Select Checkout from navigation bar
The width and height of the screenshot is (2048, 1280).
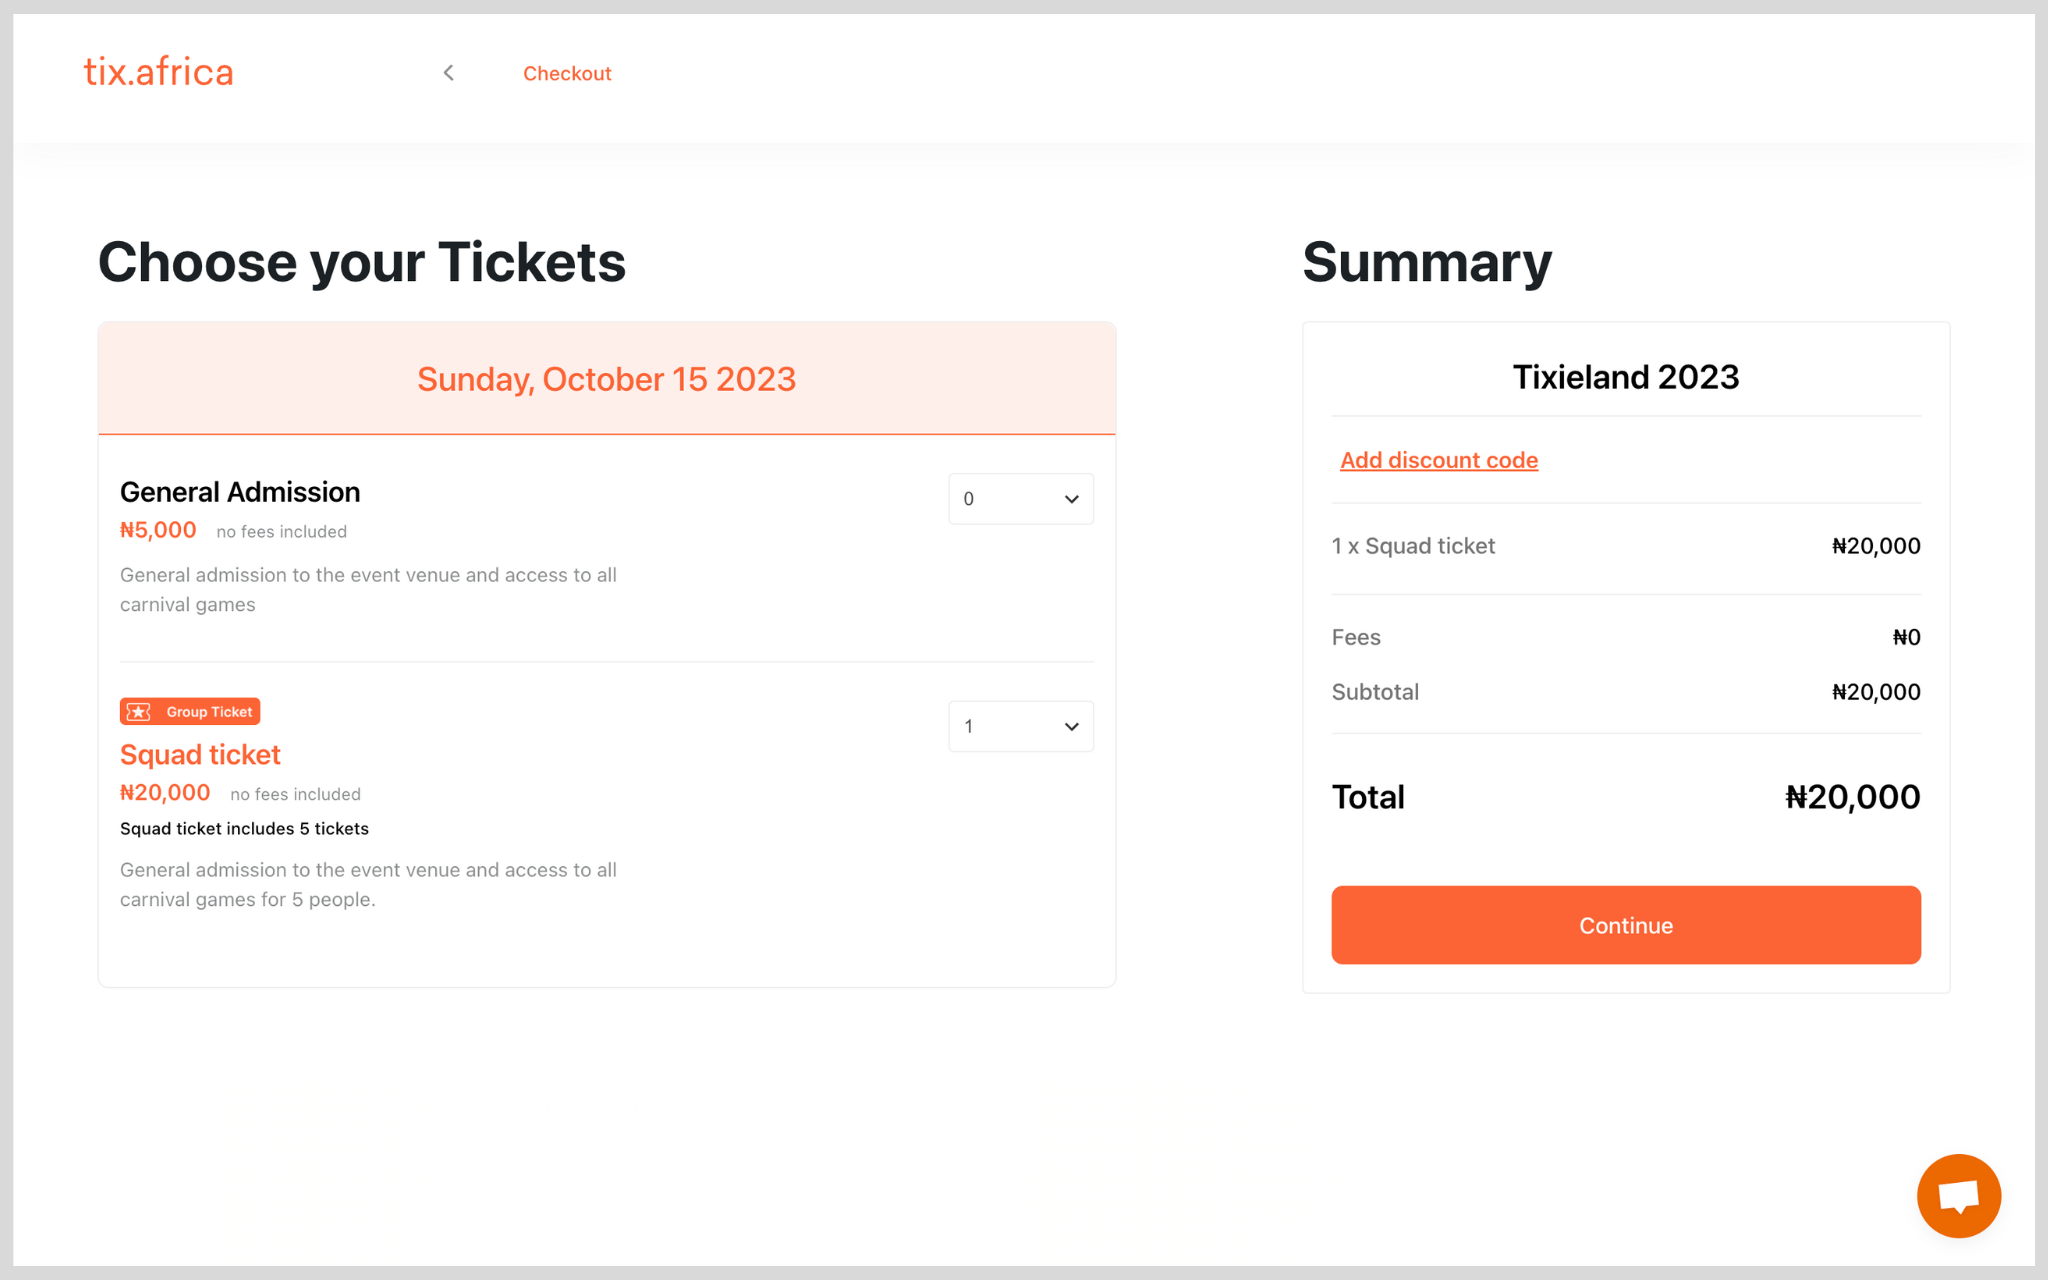click(x=568, y=72)
